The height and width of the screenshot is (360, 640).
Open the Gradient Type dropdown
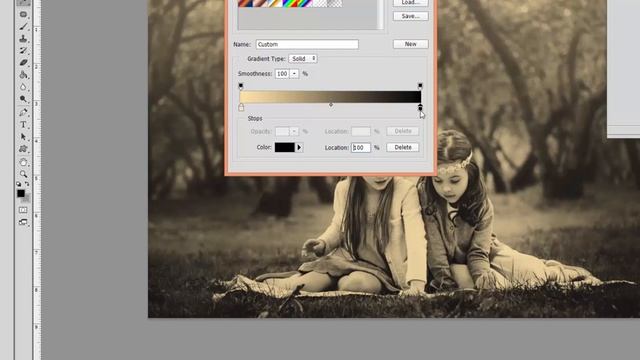click(x=303, y=59)
